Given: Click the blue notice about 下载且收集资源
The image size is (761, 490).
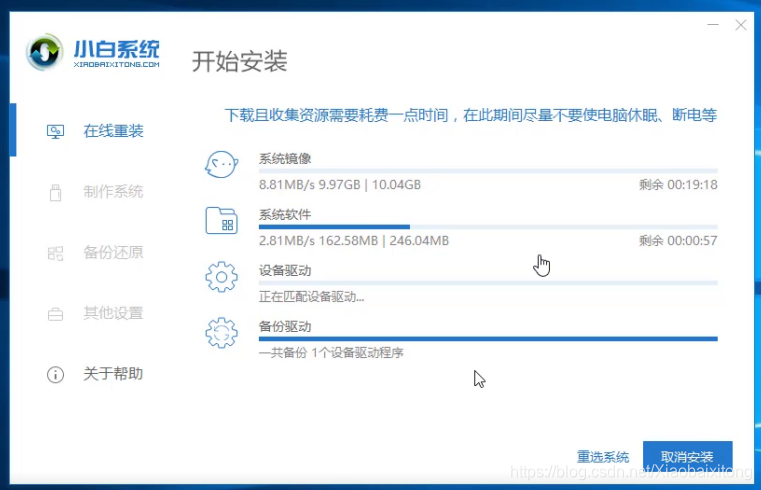Looking at the screenshot, I should (x=471, y=115).
